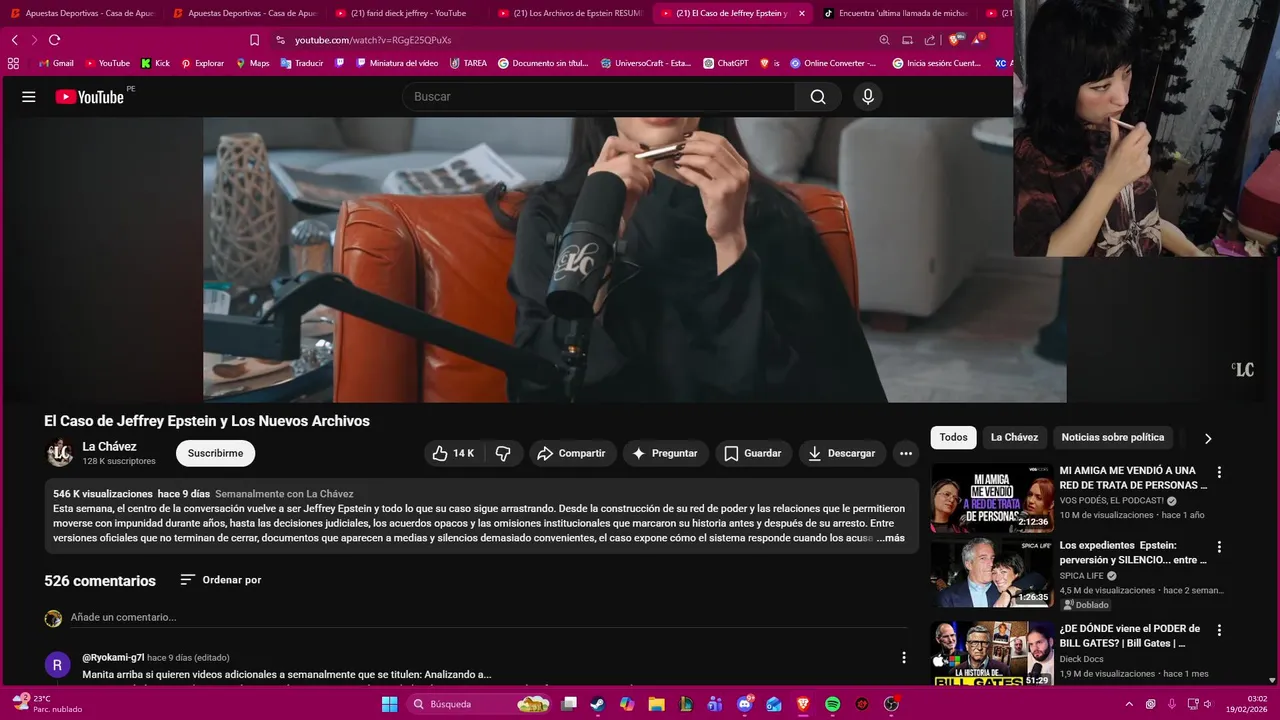The image size is (1280, 720).
Task: Dislike the video with thumbs down
Action: [x=503, y=453]
